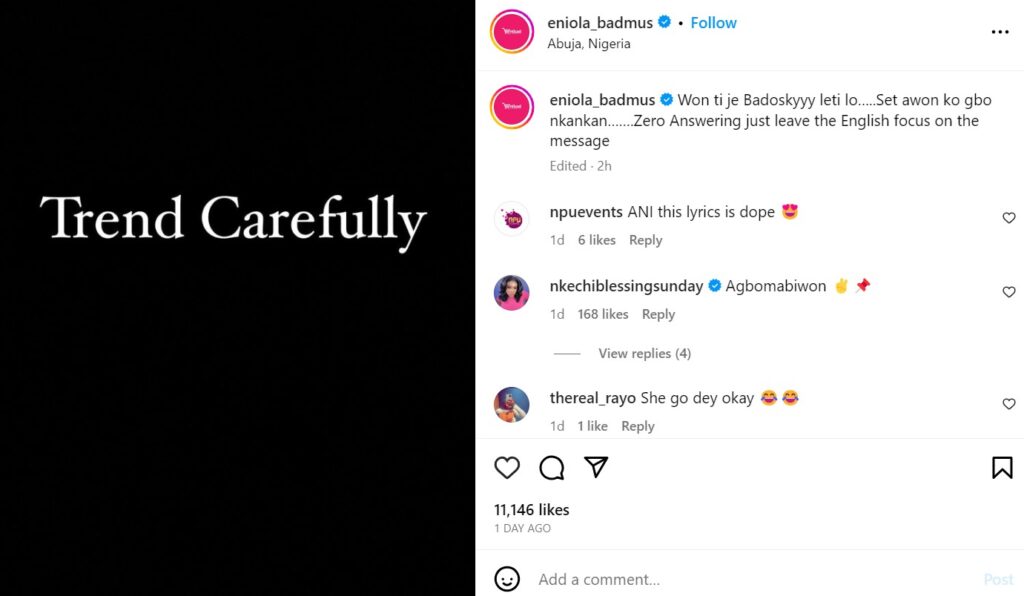Like nkechiblessingsunday's comment
The height and width of the screenshot is (596, 1024).
[1008, 292]
